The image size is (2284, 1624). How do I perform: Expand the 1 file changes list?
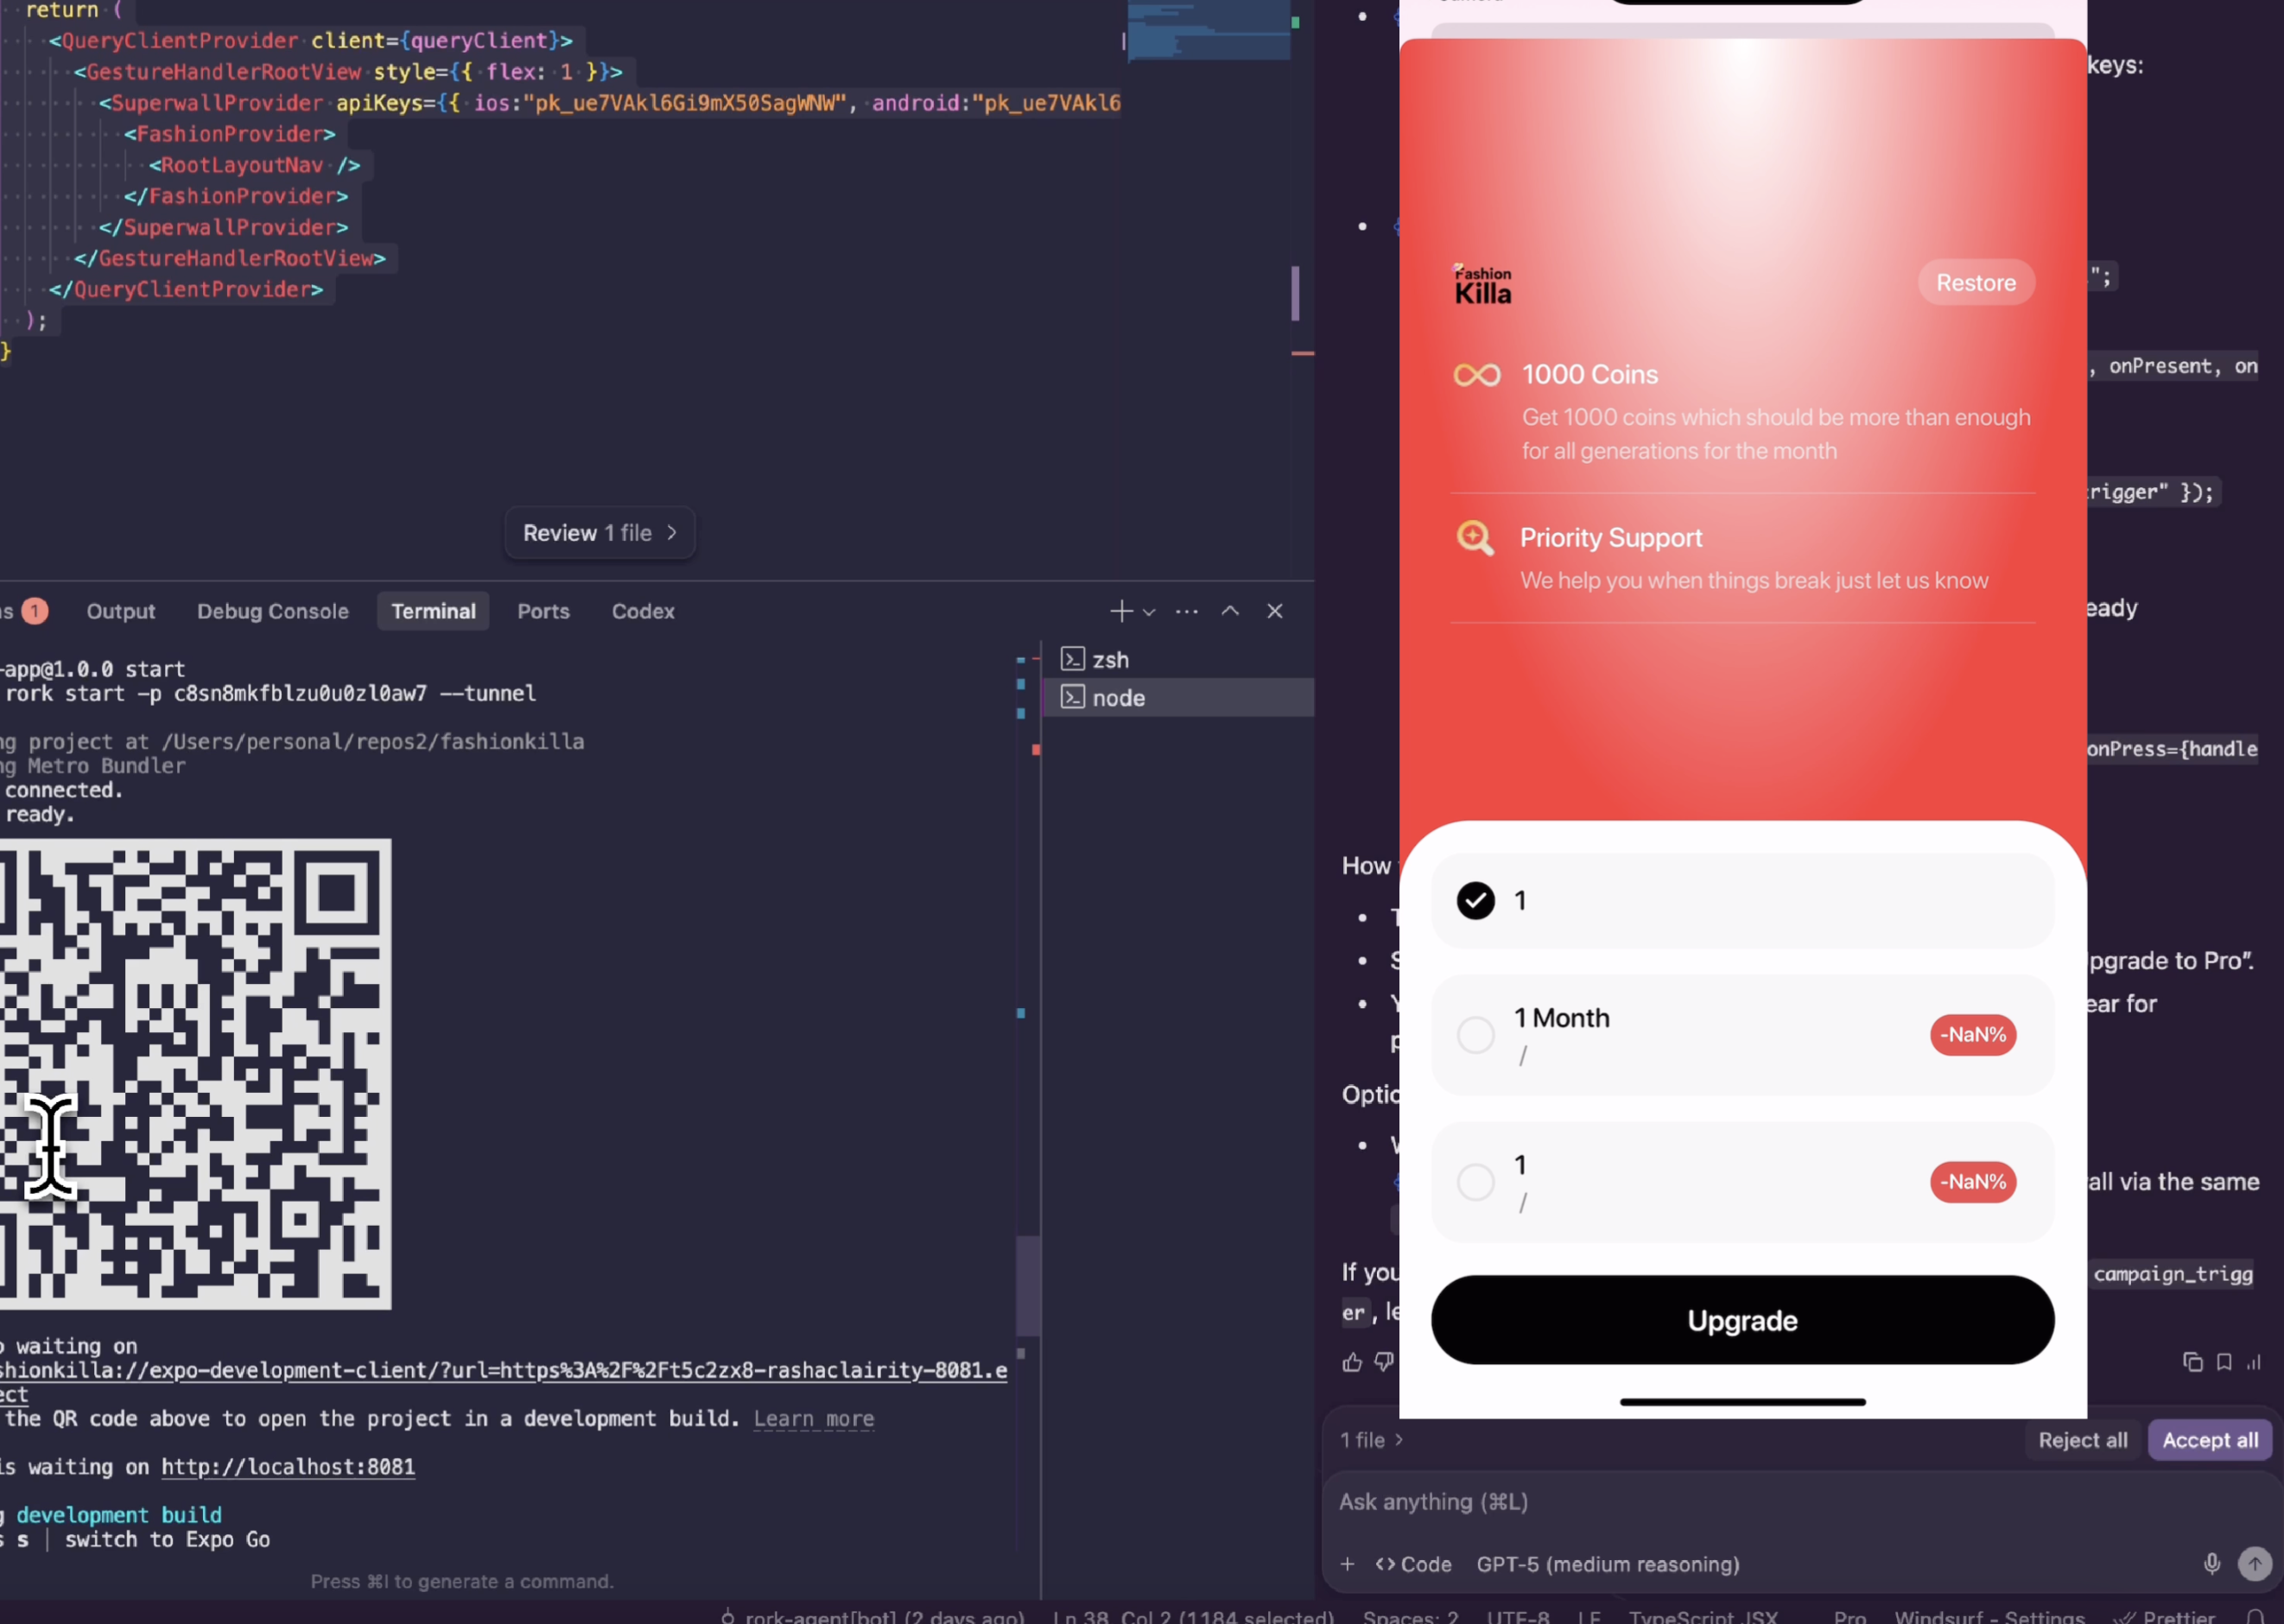(1371, 1440)
